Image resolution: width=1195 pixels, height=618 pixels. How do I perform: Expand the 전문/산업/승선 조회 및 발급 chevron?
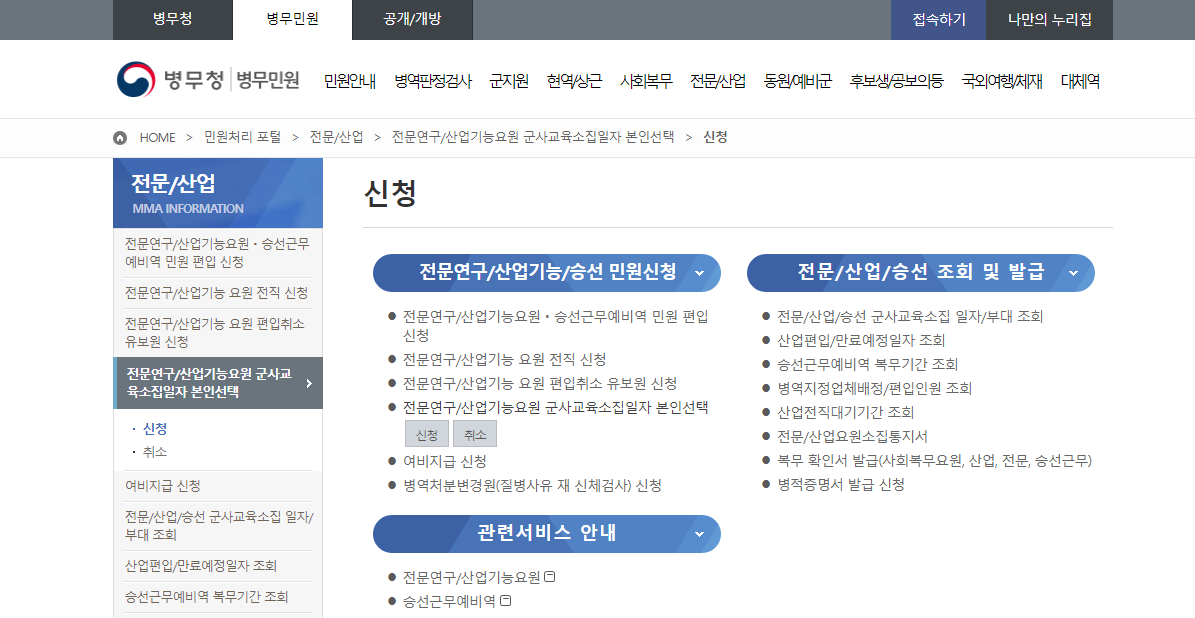(x=1073, y=272)
